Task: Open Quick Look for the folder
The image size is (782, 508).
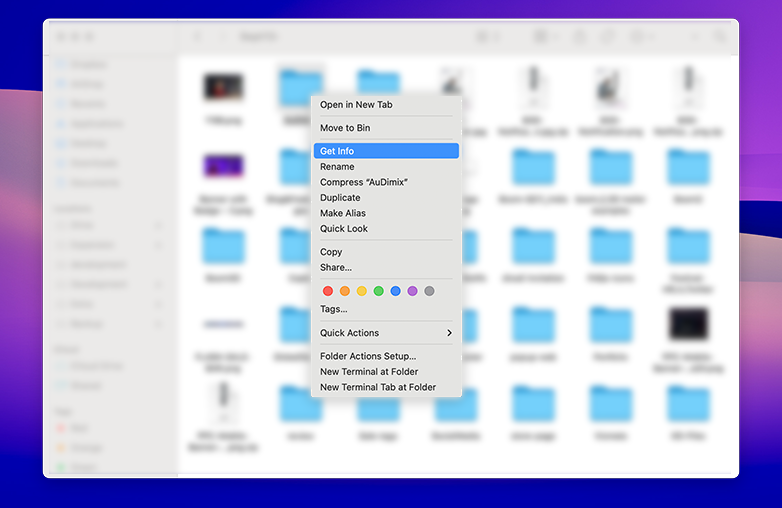Action: pos(386,228)
